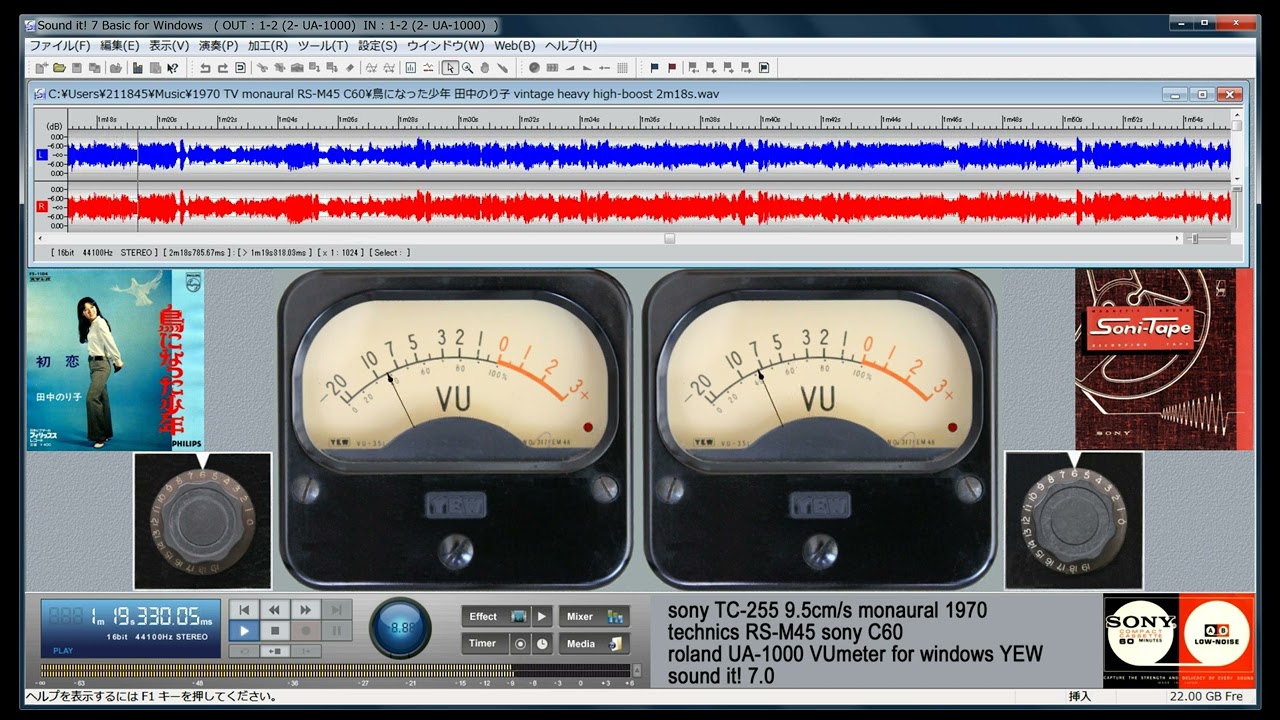The width and height of the screenshot is (1280, 720).
Task: Click the waveform horizontal scrollbar thumb
Action: [x=670, y=238]
